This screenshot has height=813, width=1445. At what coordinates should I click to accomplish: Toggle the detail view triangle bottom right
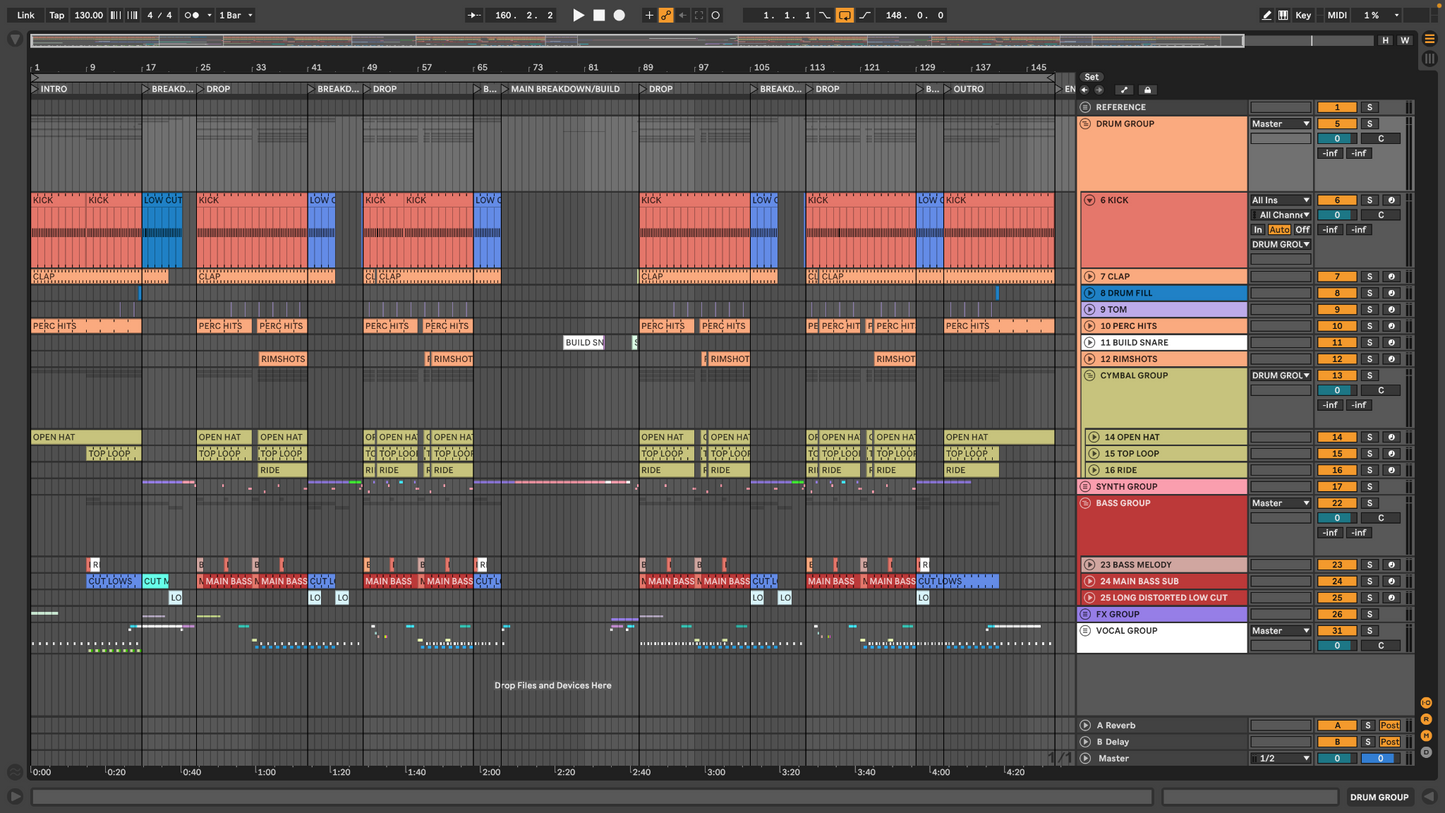click(1429, 797)
